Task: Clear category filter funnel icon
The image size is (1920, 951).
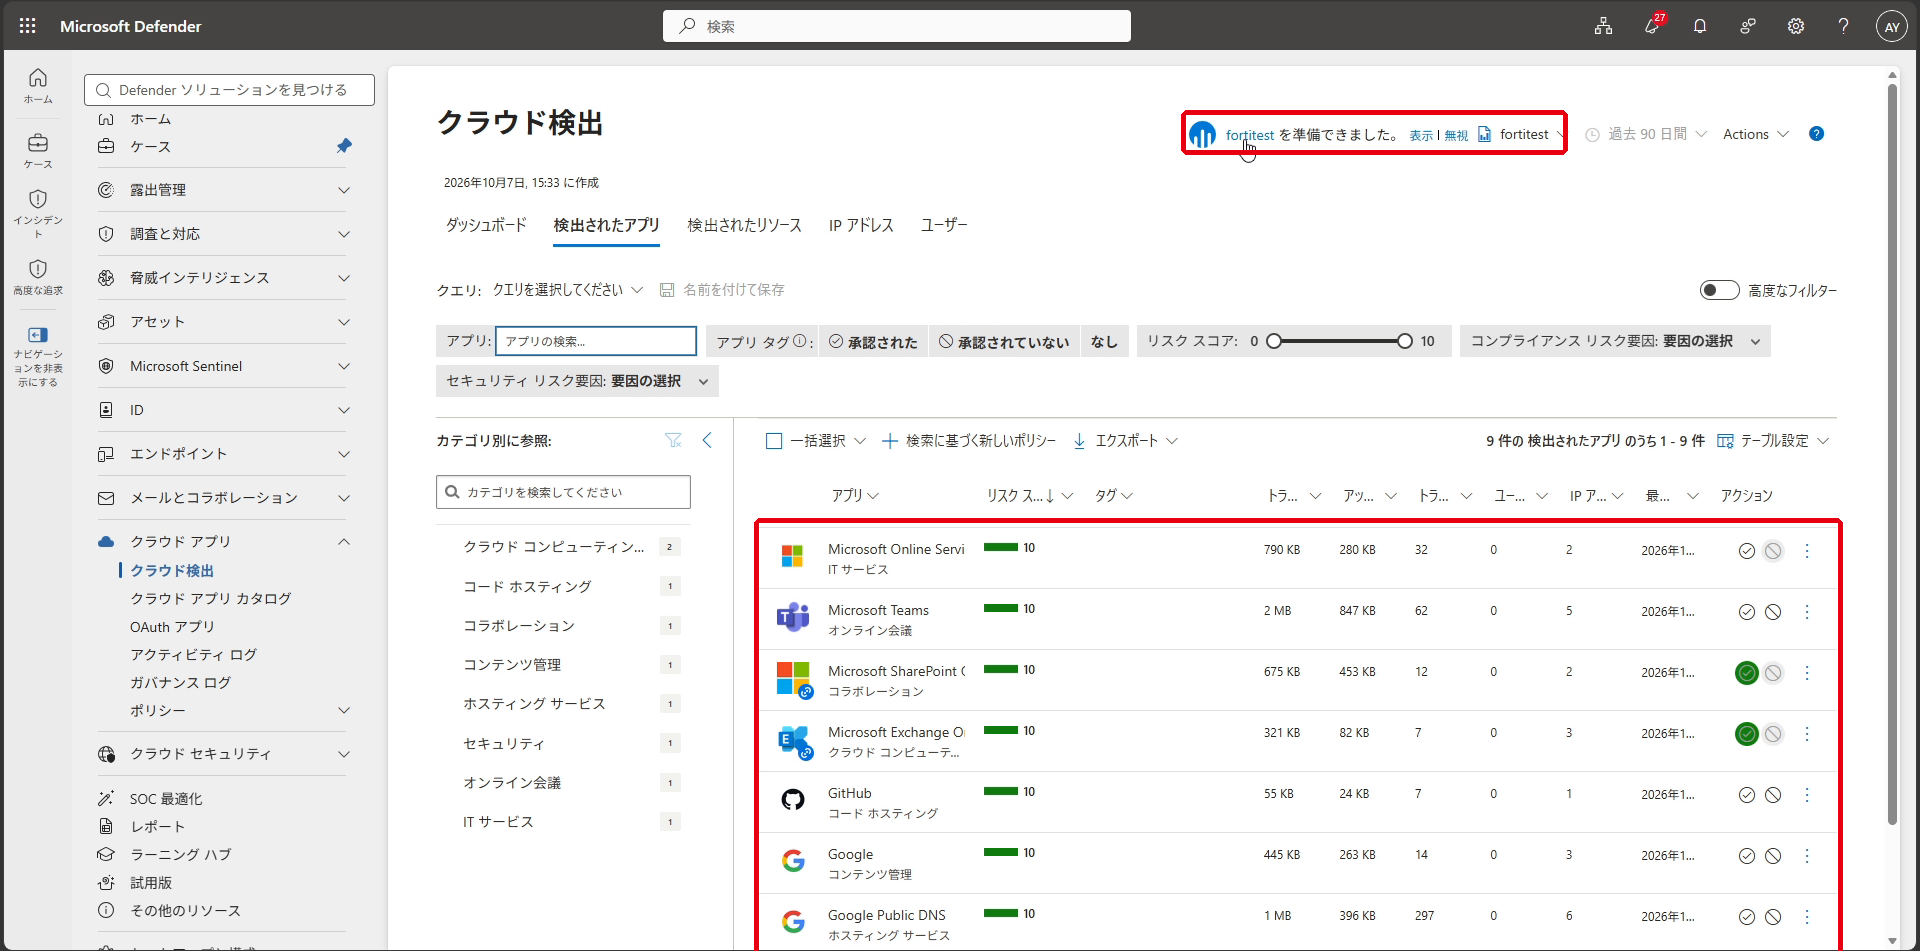Action: point(673,440)
